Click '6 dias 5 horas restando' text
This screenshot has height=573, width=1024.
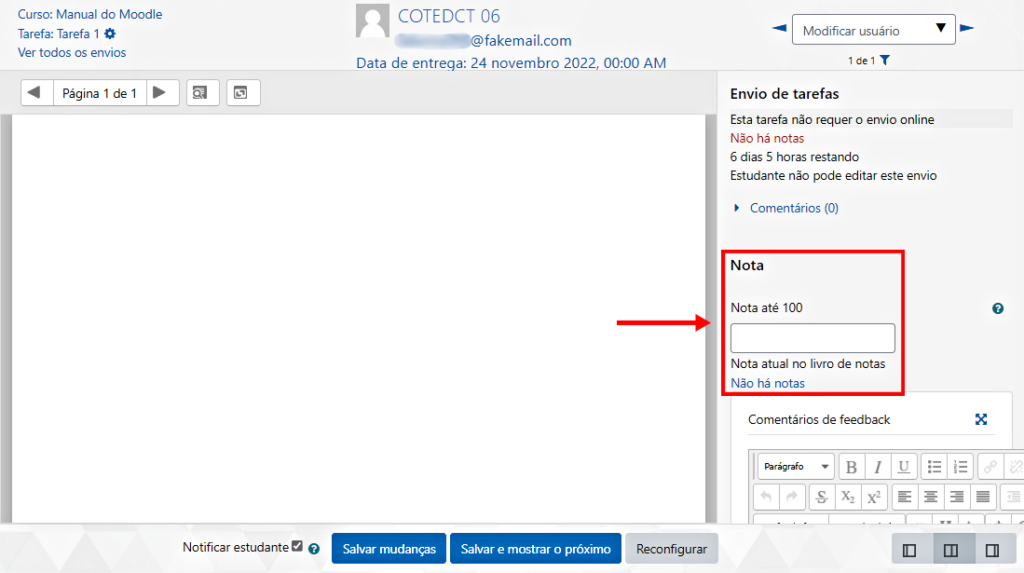[794, 157]
